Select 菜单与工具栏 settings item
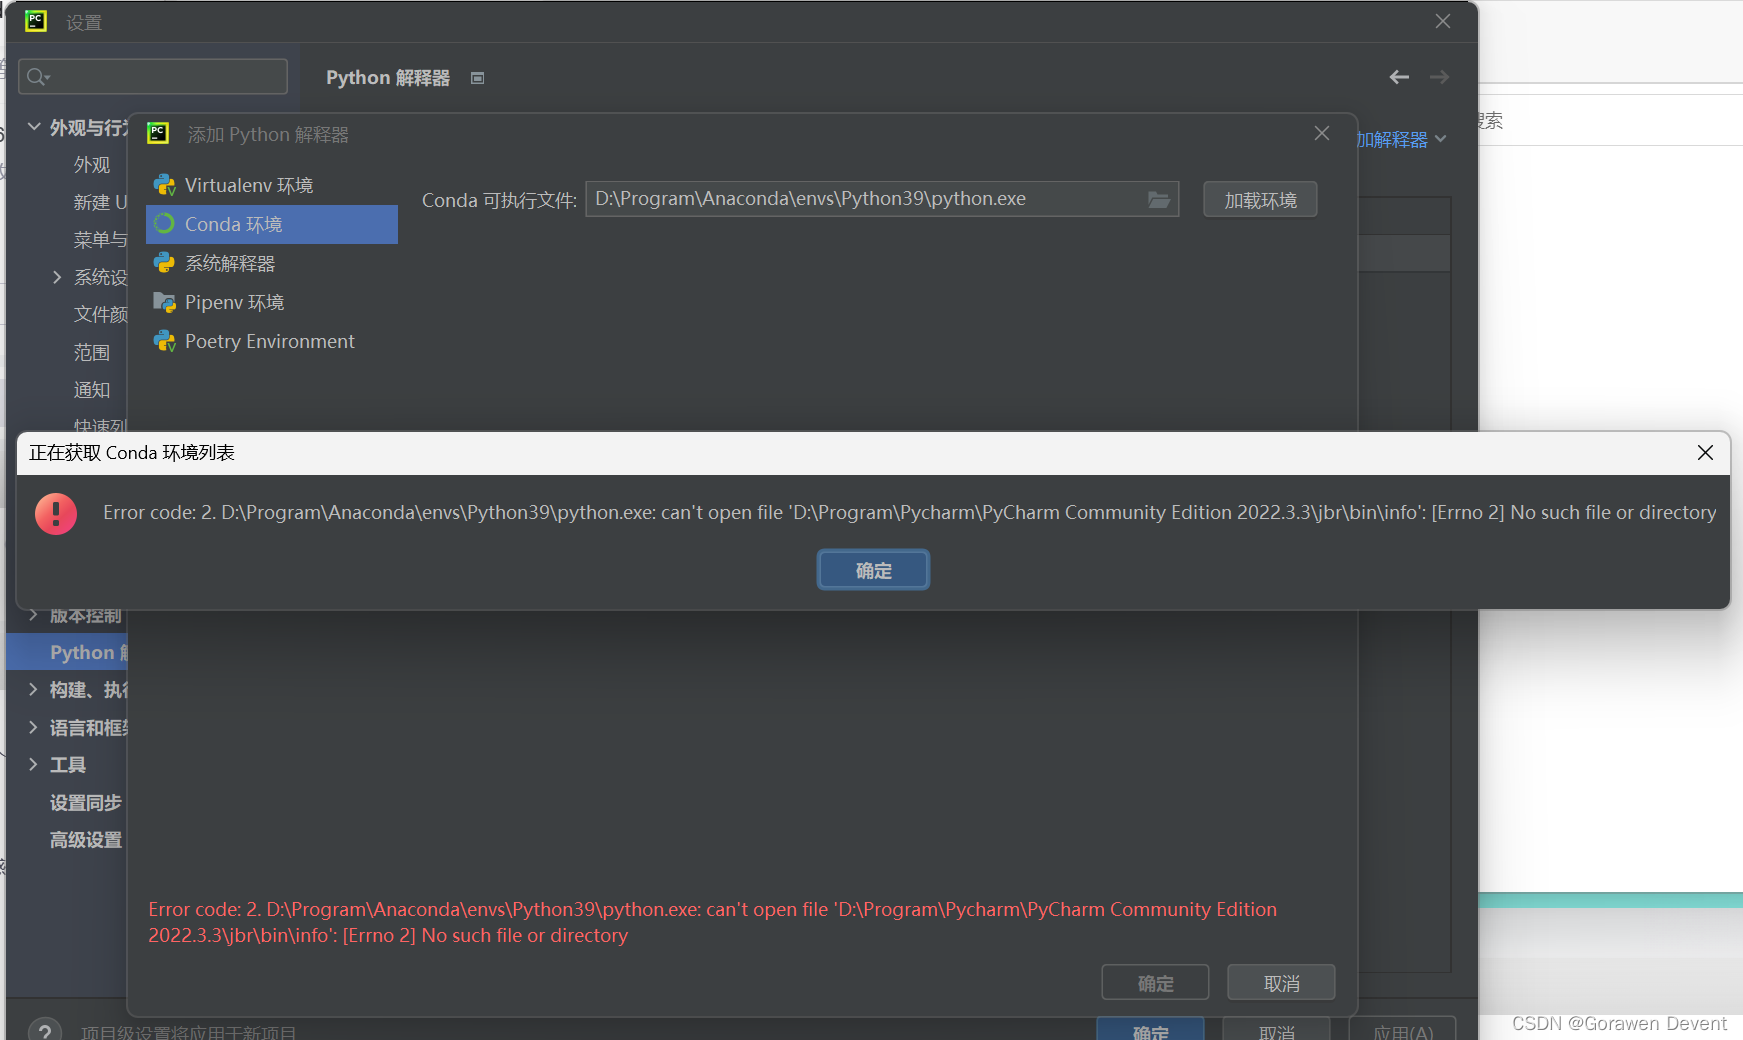 (x=100, y=240)
